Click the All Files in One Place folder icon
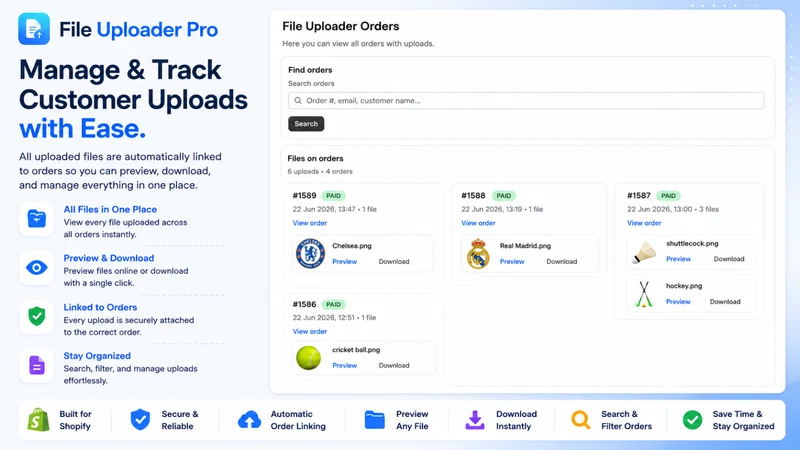This screenshot has height=450, width=800. click(x=37, y=218)
